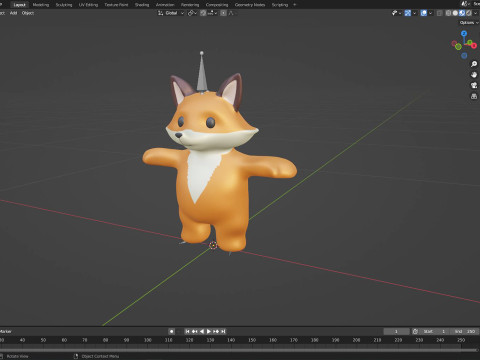480x360 pixels.
Task: Open the Geometry Nodes workspace
Action: point(250,5)
